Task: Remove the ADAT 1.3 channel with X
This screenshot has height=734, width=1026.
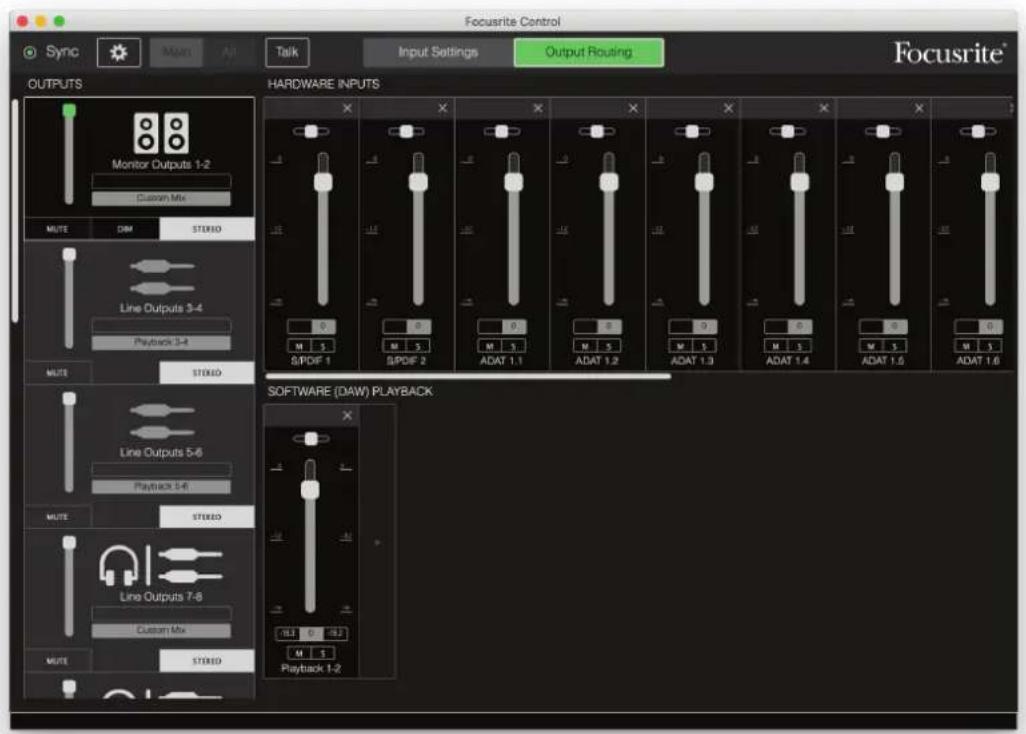Action: coord(728,108)
